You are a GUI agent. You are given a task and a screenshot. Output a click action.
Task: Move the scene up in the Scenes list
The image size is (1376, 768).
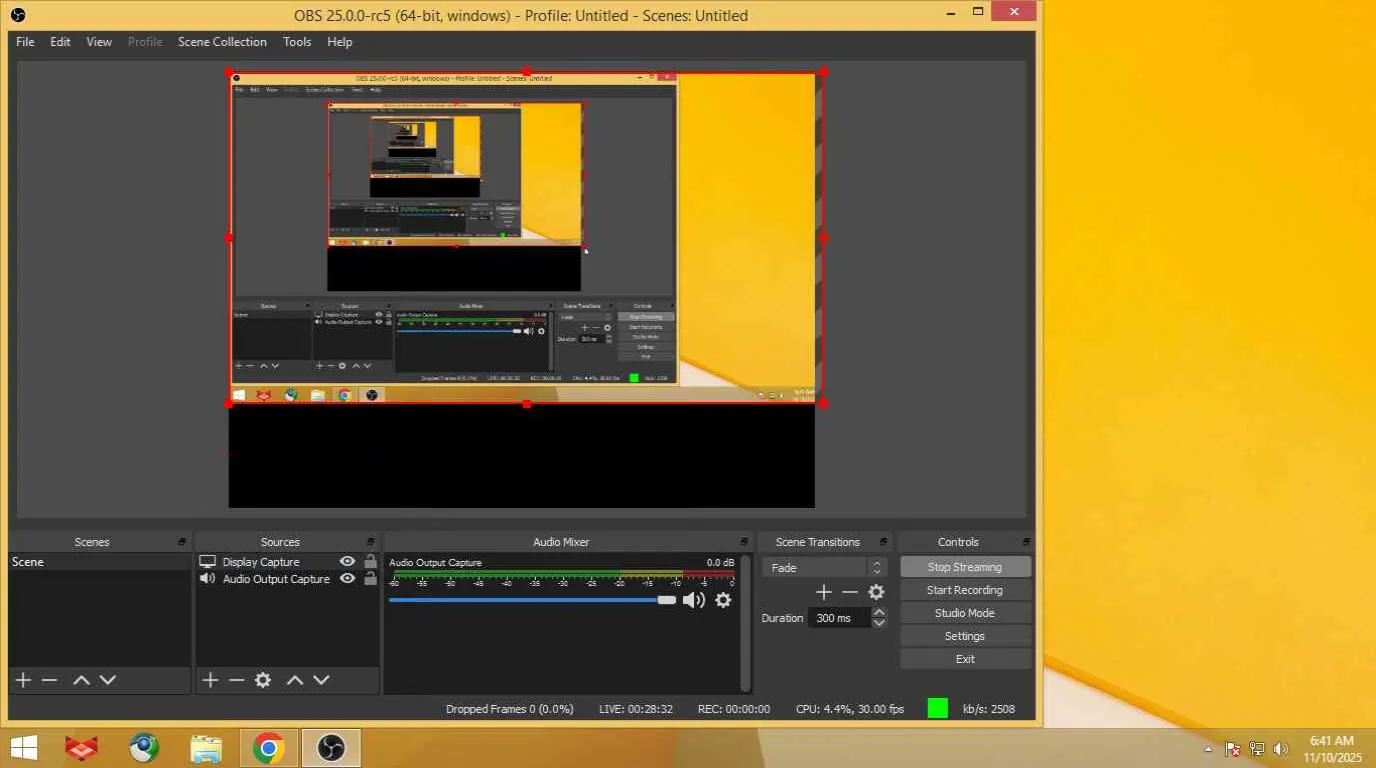[x=81, y=680]
